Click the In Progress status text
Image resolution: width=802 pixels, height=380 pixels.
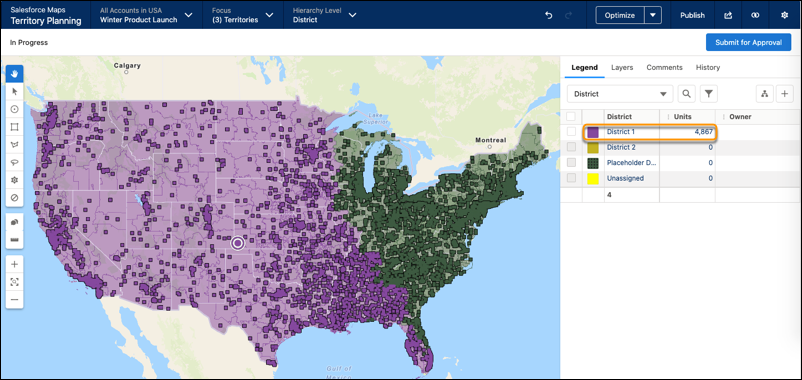coord(29,42)
